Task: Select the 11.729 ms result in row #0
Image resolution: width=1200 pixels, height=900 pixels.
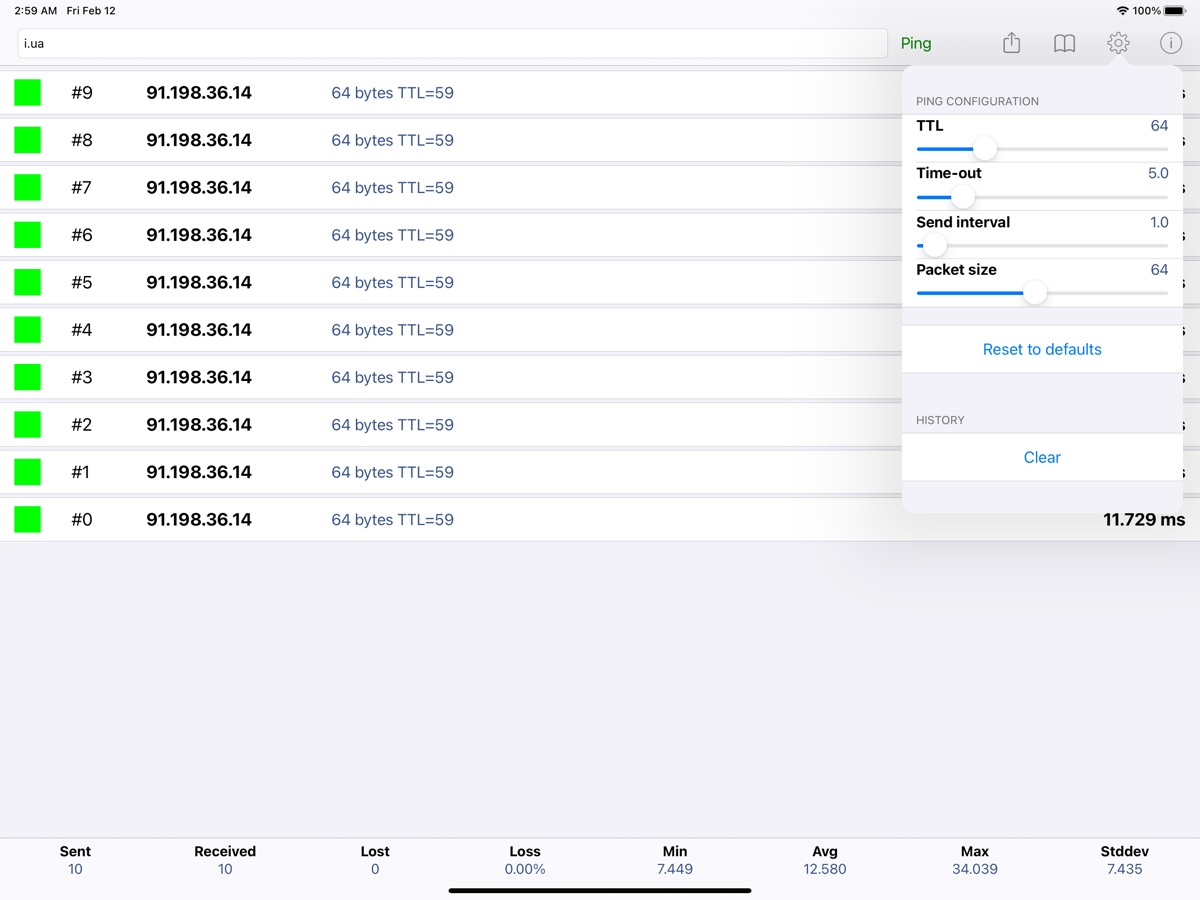Action: (x=1143, y=520)
